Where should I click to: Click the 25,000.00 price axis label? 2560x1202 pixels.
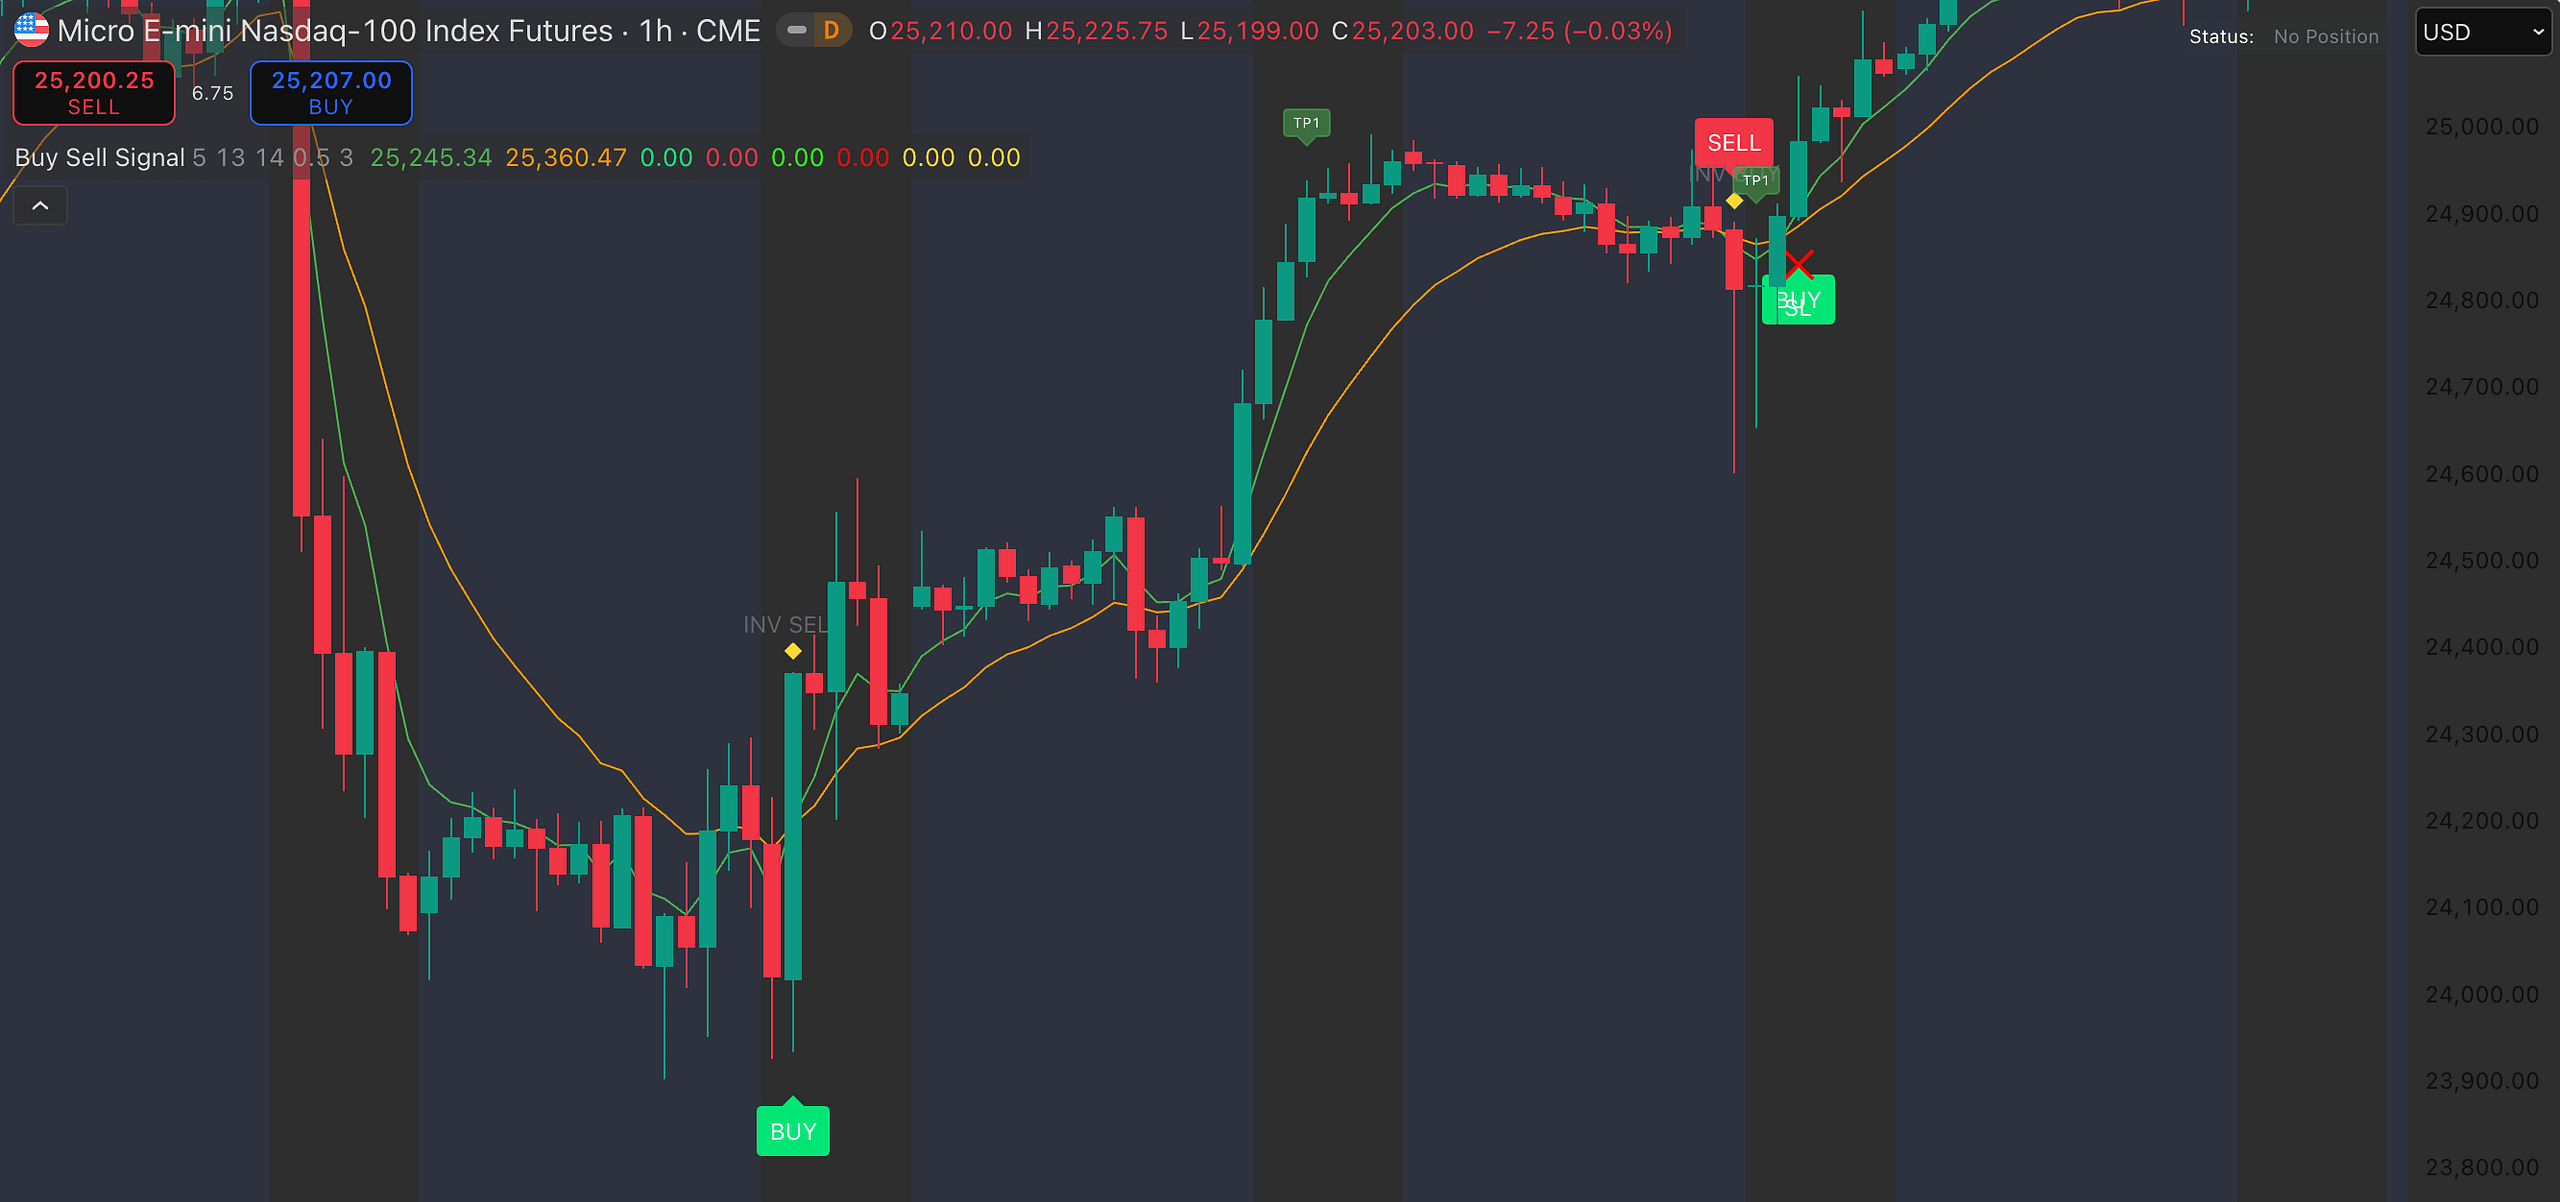tap(2482, 127)
